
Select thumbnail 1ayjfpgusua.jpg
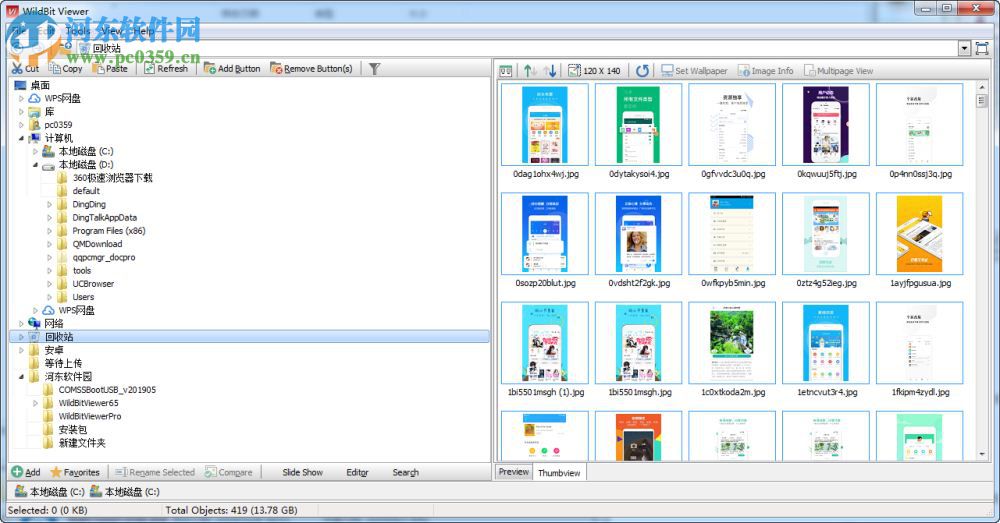(920, 234)
